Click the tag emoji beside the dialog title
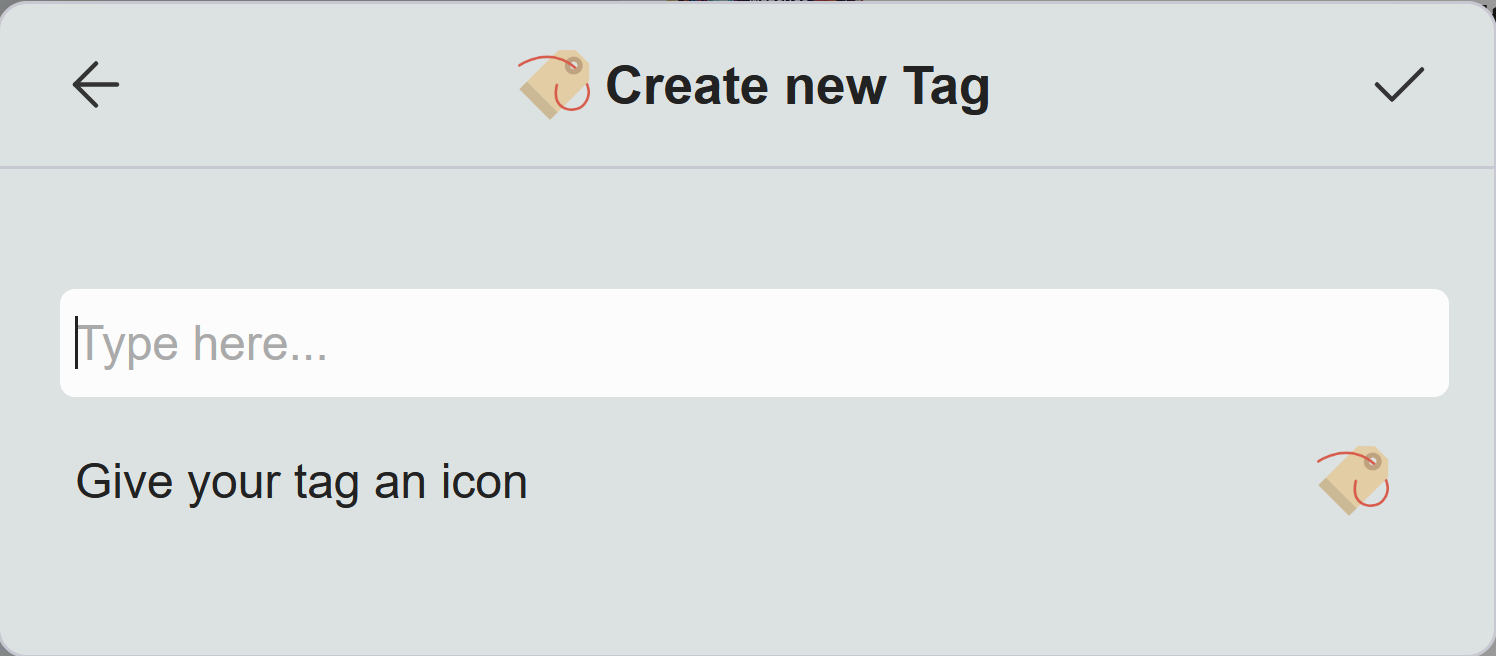The height and width of the screenshot is (656, 1496). click(551, 84)
